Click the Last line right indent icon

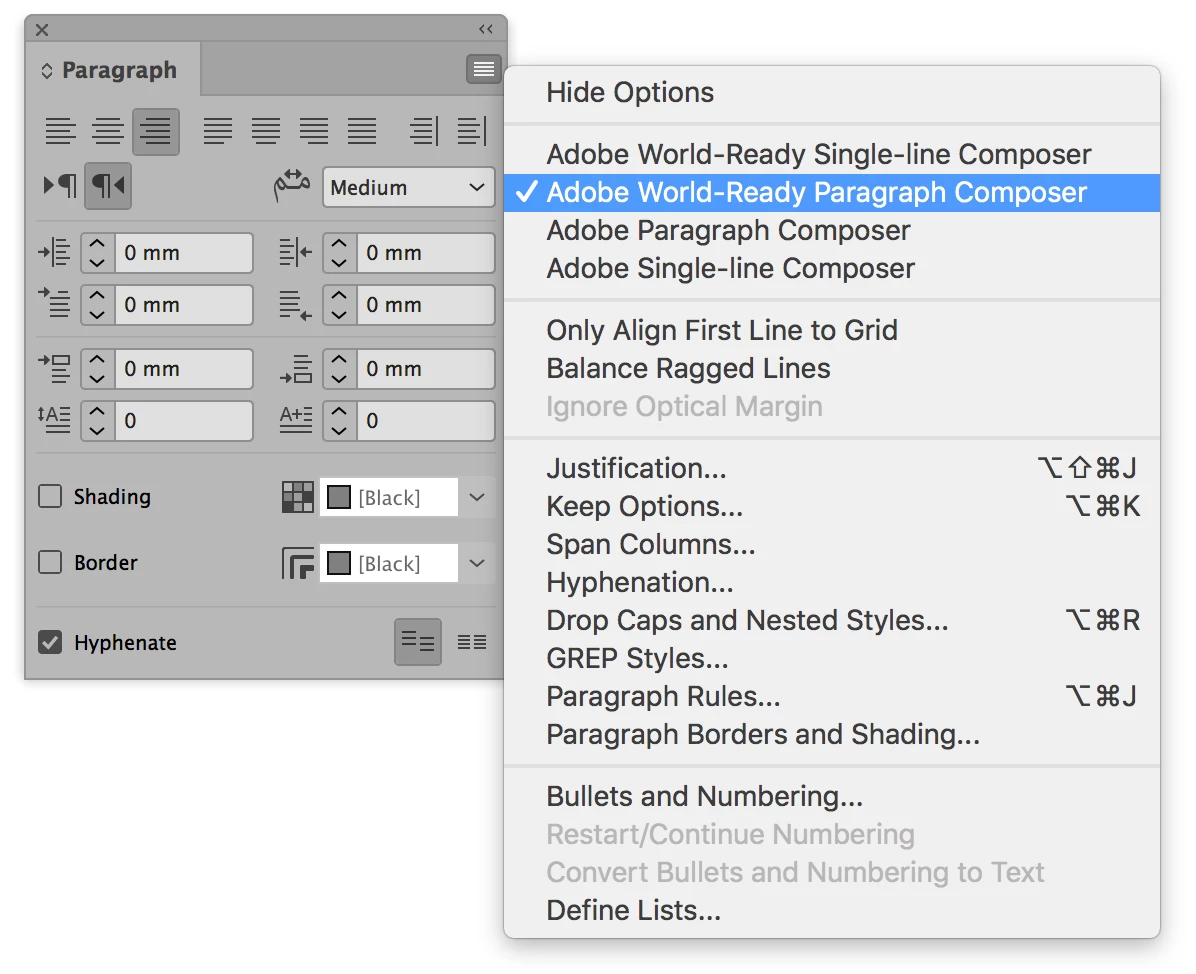coord(295,305)
